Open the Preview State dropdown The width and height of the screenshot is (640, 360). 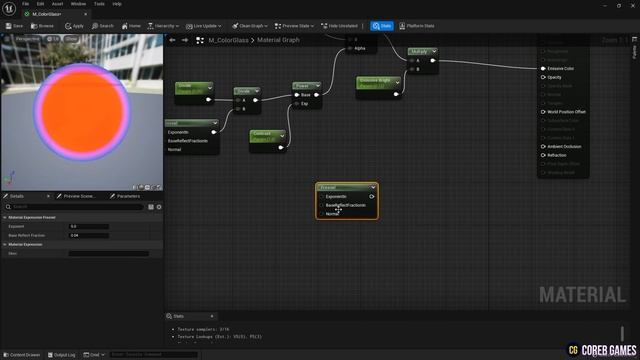pos(294,26)
